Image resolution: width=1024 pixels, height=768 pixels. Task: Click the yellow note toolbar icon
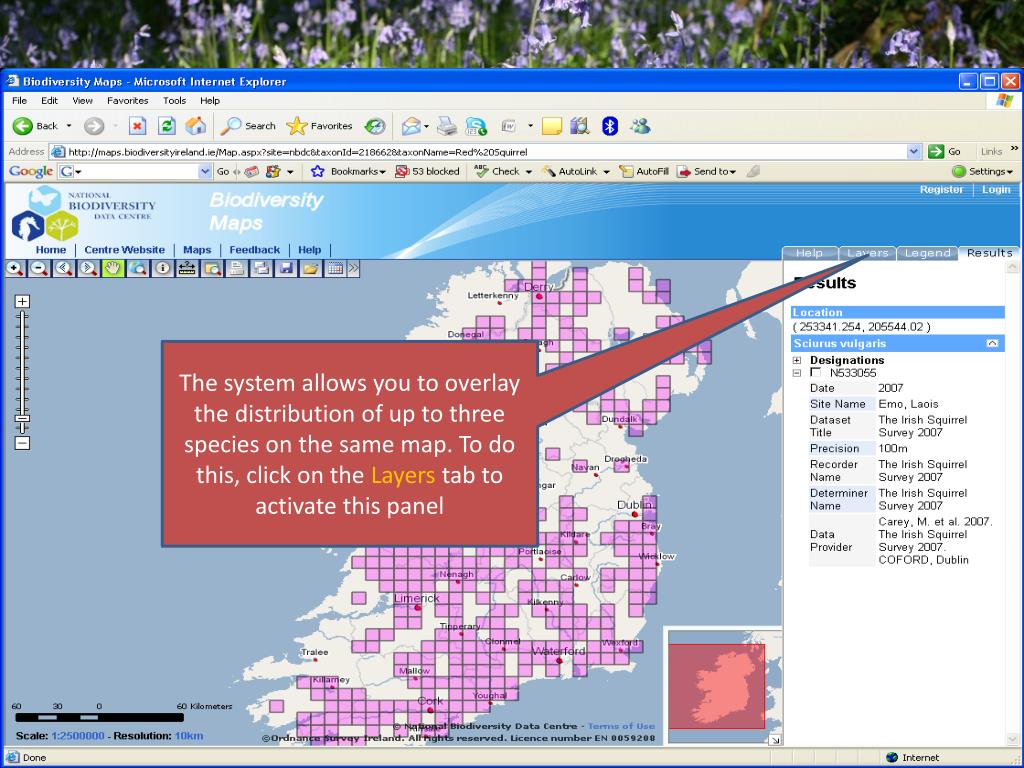point(552,126)
